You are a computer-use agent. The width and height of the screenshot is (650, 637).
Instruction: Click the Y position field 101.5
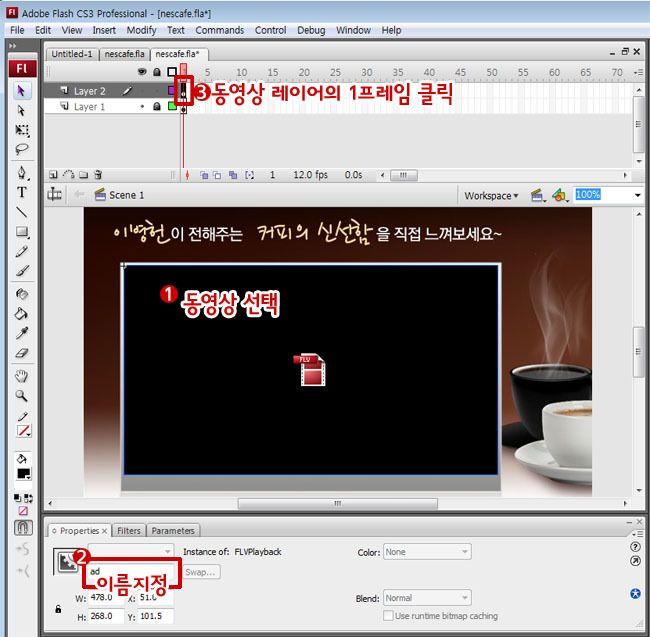[x=155, y=616]
